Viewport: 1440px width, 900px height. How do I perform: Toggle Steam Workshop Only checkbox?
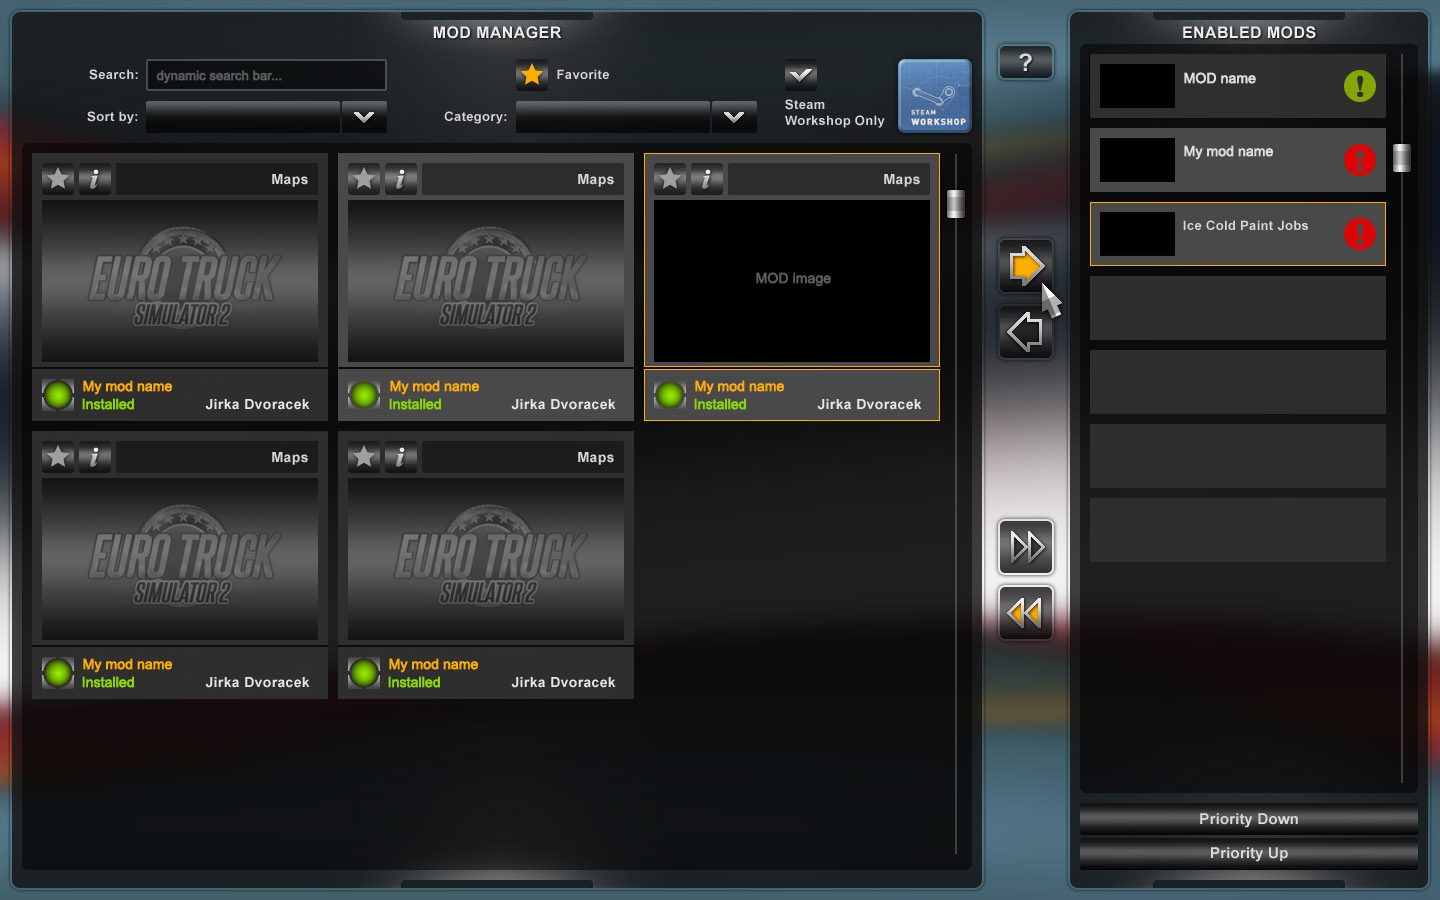(801, 75)
